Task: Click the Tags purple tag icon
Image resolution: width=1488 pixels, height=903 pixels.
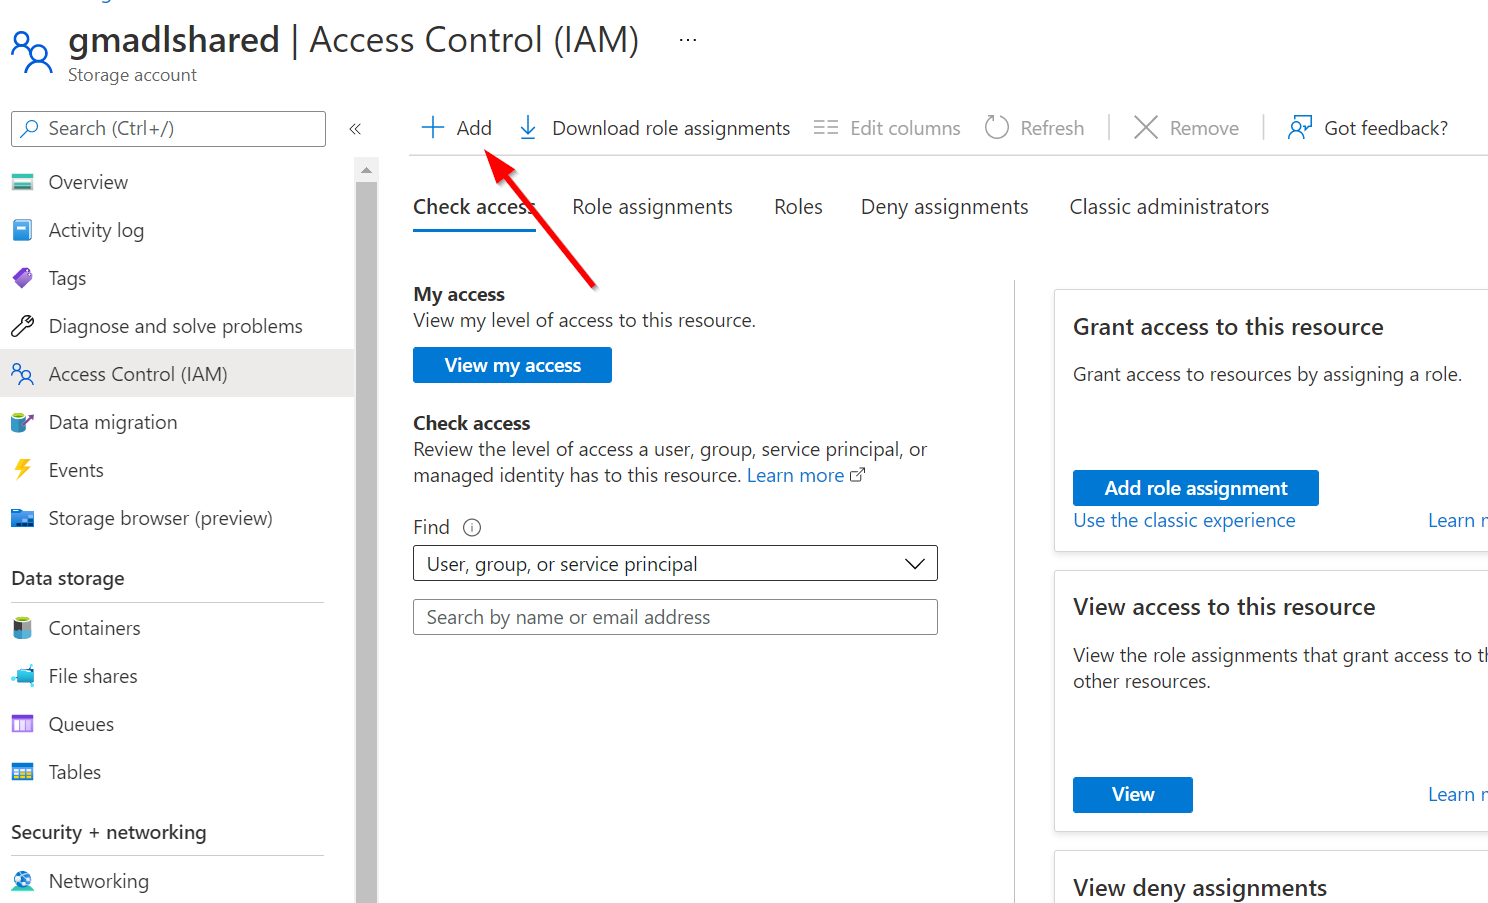Action: pyautogui.click(x=22, y=278)
